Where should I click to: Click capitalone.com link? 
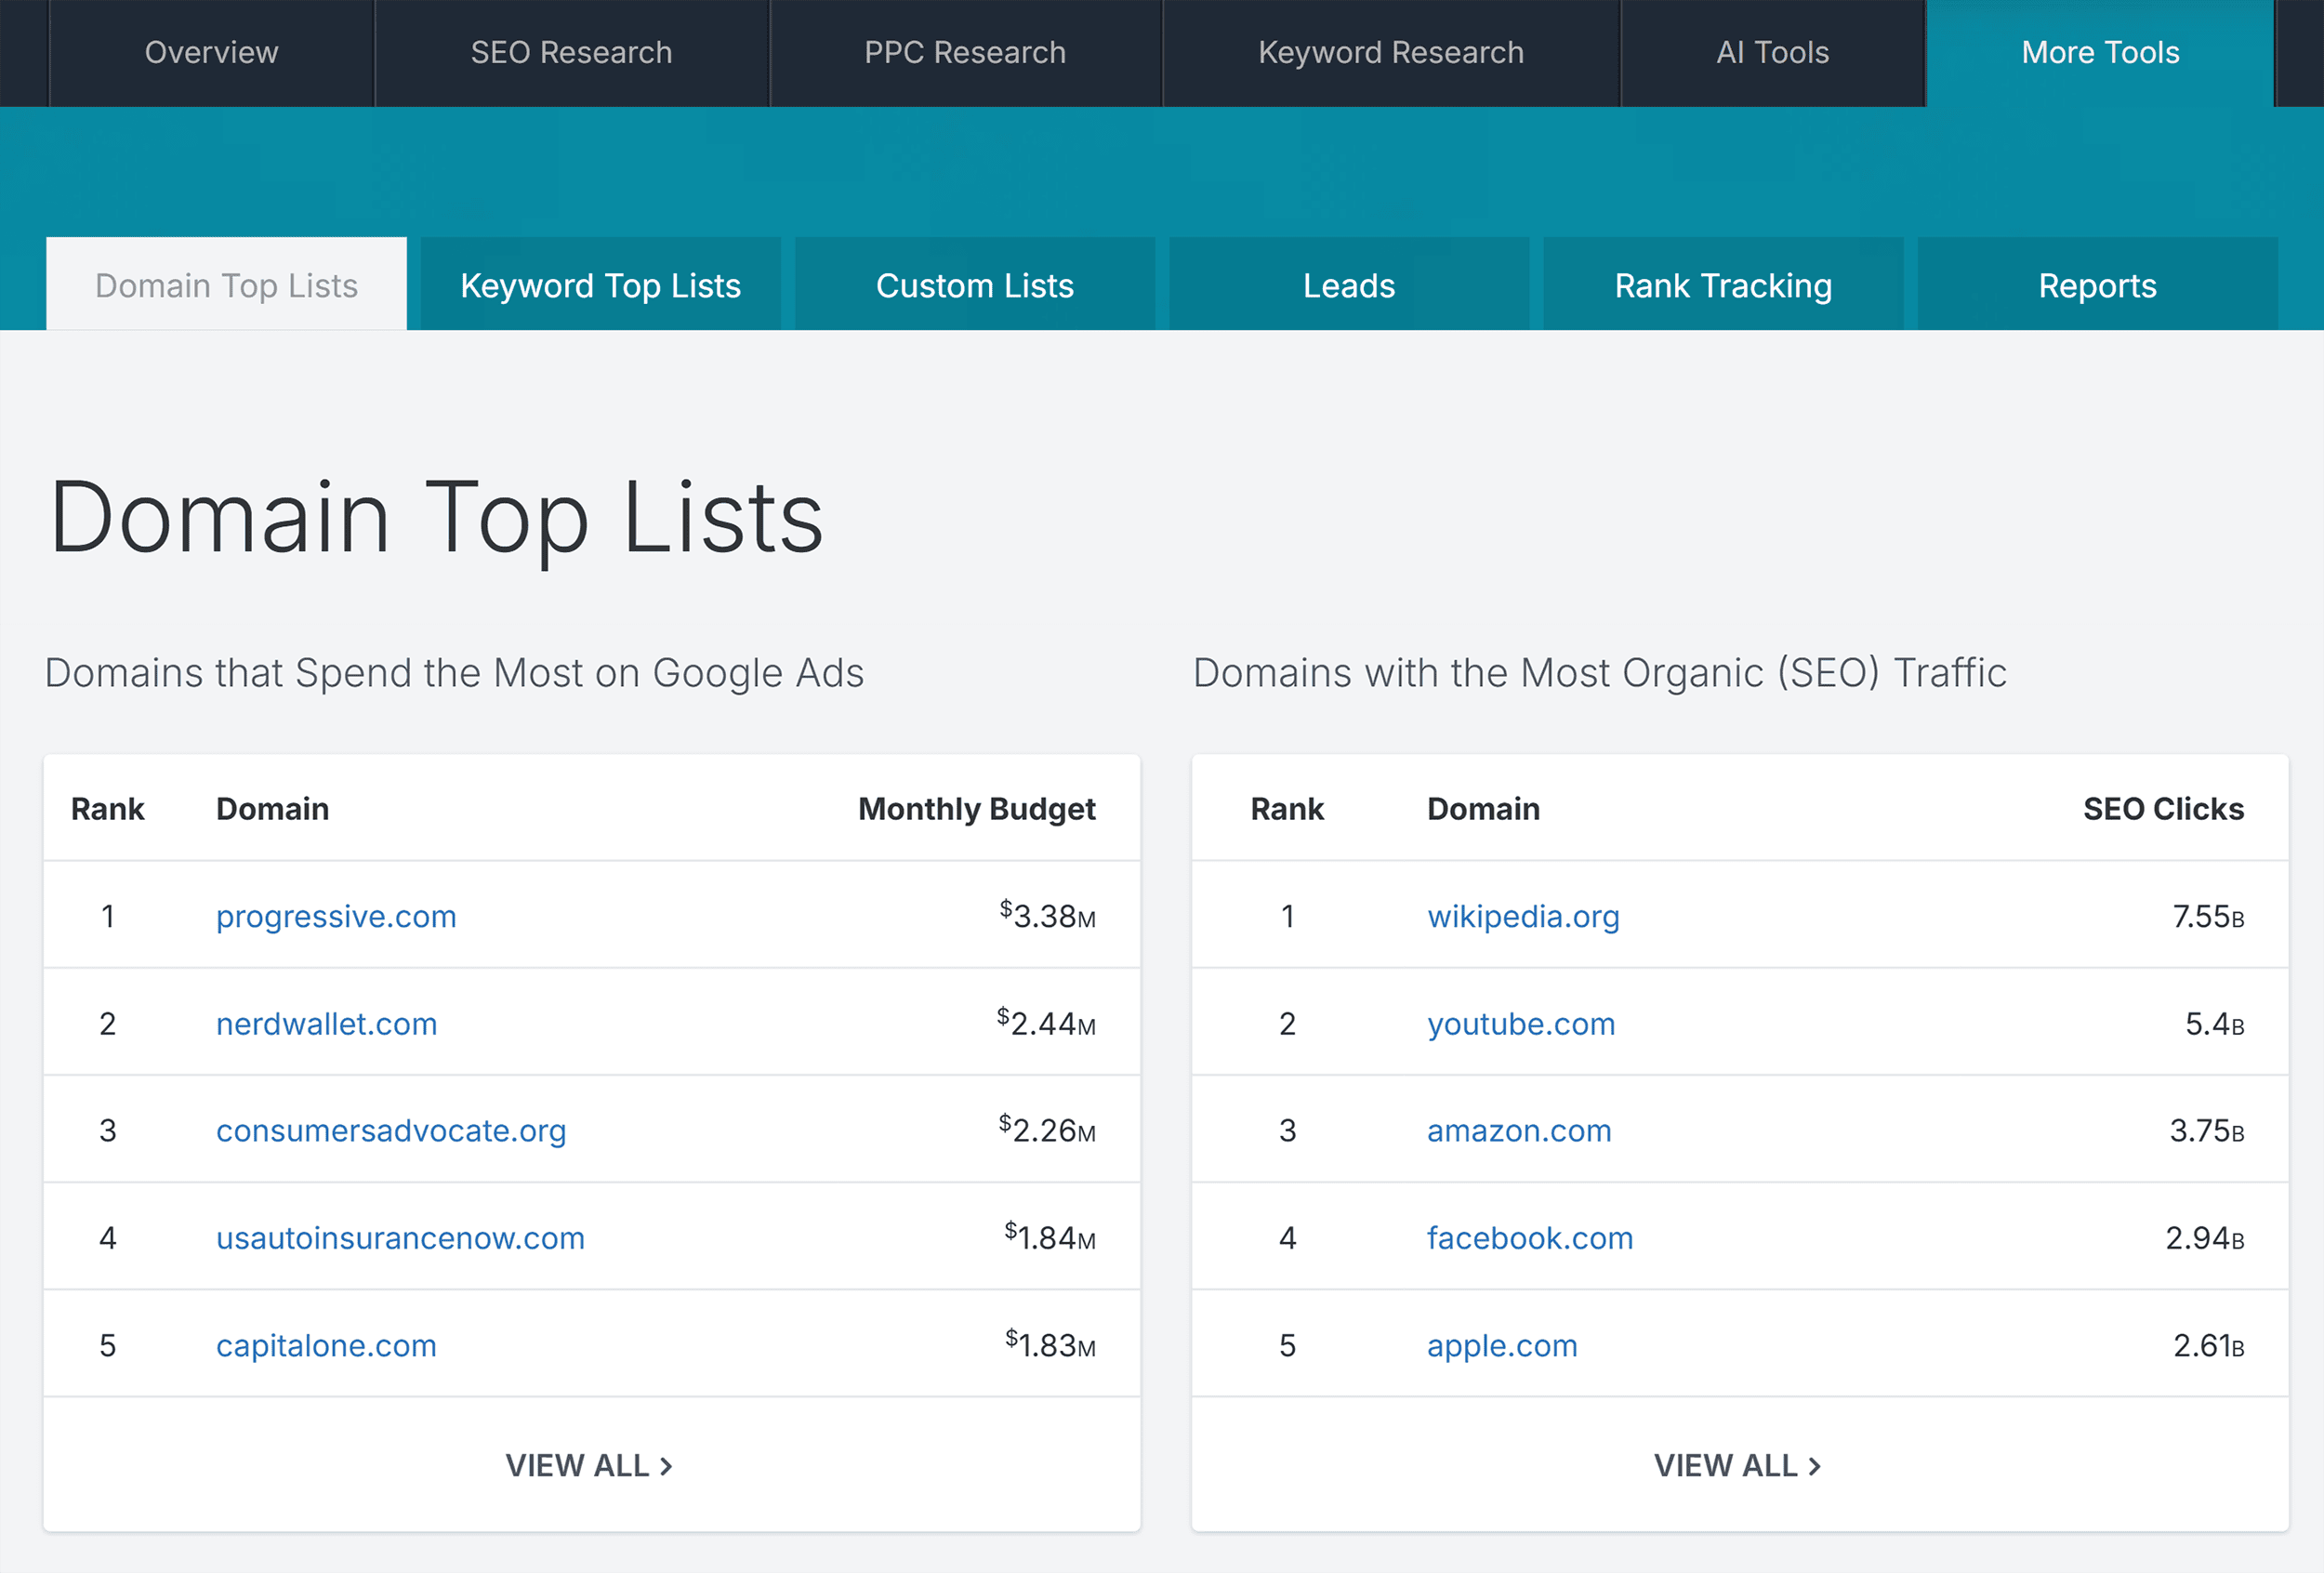326,1345
